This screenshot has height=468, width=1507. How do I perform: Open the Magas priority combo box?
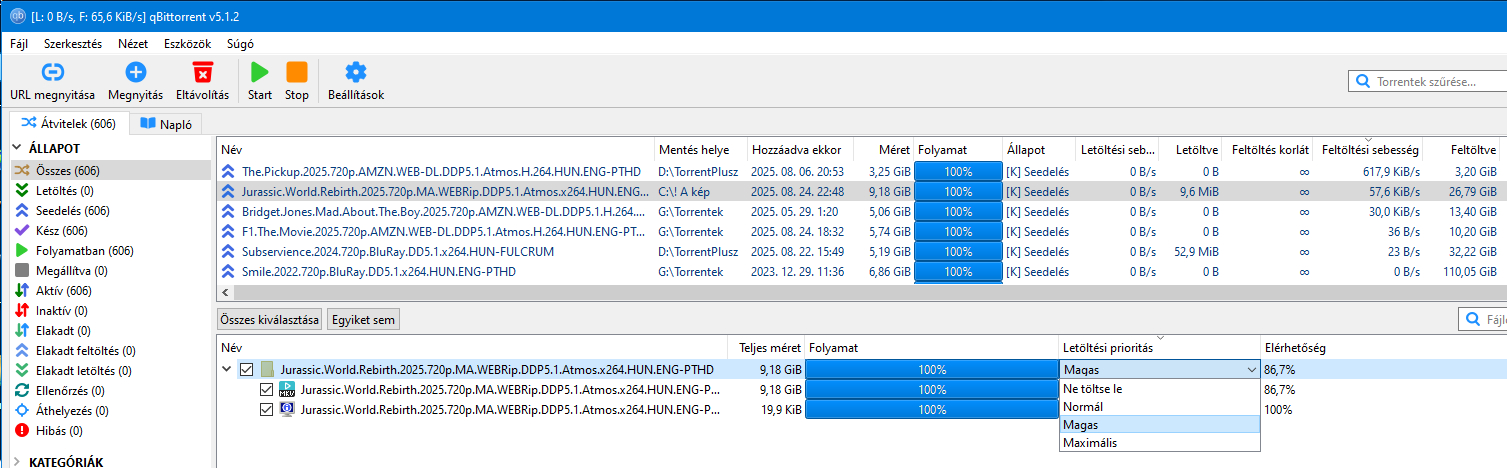[x=1160, y=369]
